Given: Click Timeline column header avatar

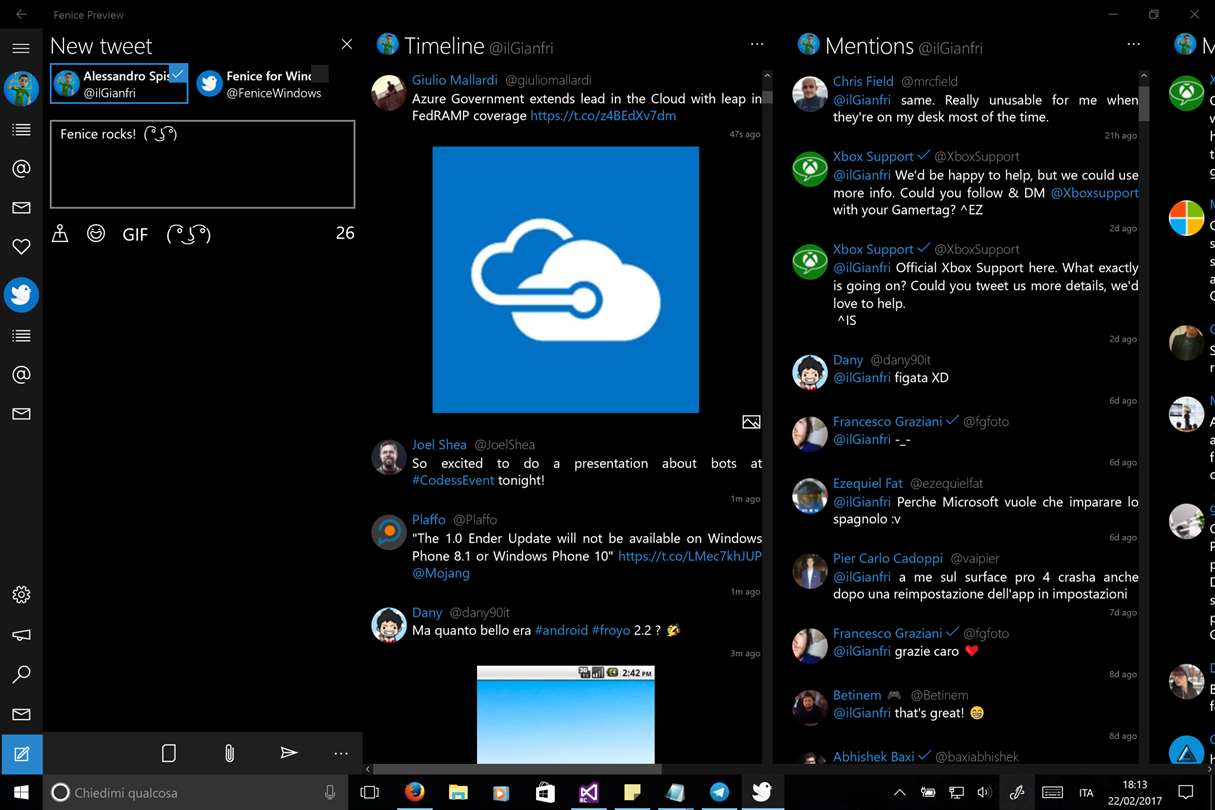Looking at the screenshot, I should click(387, 44).
